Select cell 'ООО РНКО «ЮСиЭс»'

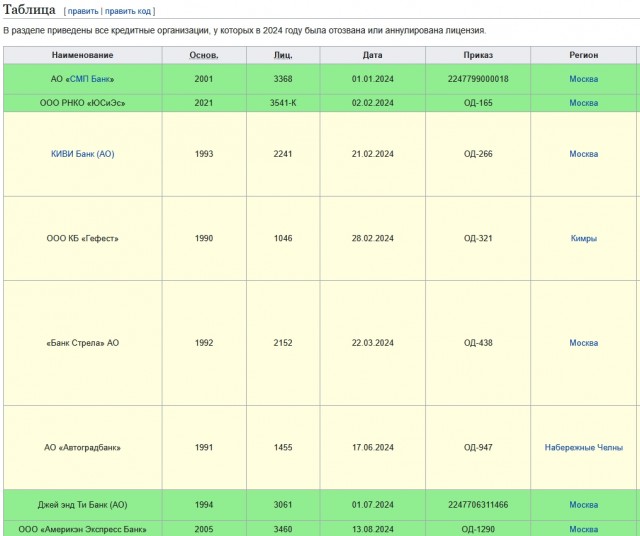click(82, 103)
